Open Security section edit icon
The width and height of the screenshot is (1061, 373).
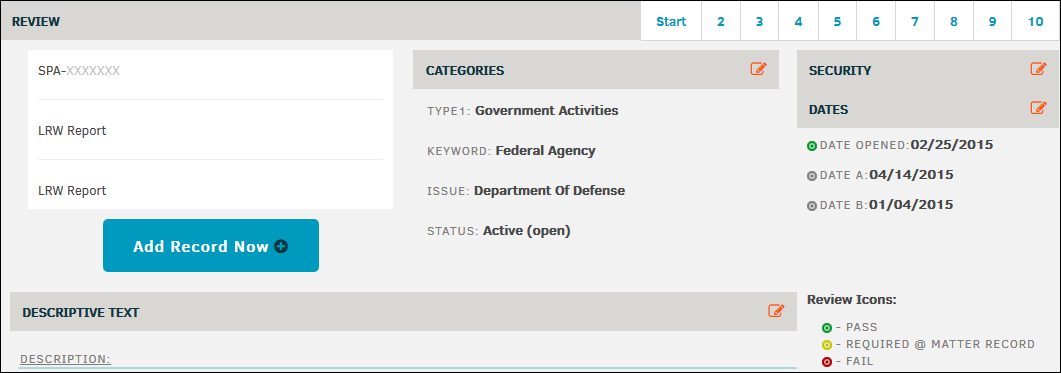coord(1038,68)
